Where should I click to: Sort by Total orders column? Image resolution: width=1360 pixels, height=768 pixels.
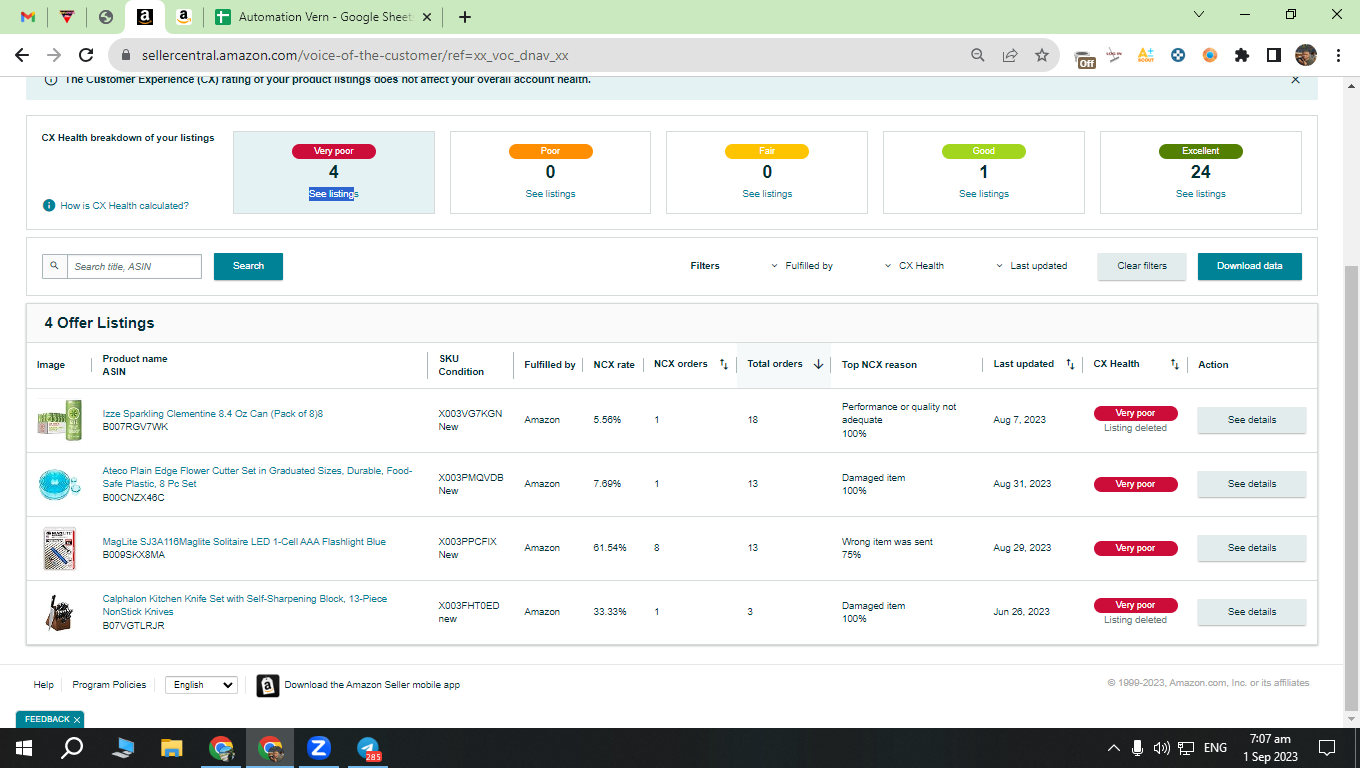[818, 364]
